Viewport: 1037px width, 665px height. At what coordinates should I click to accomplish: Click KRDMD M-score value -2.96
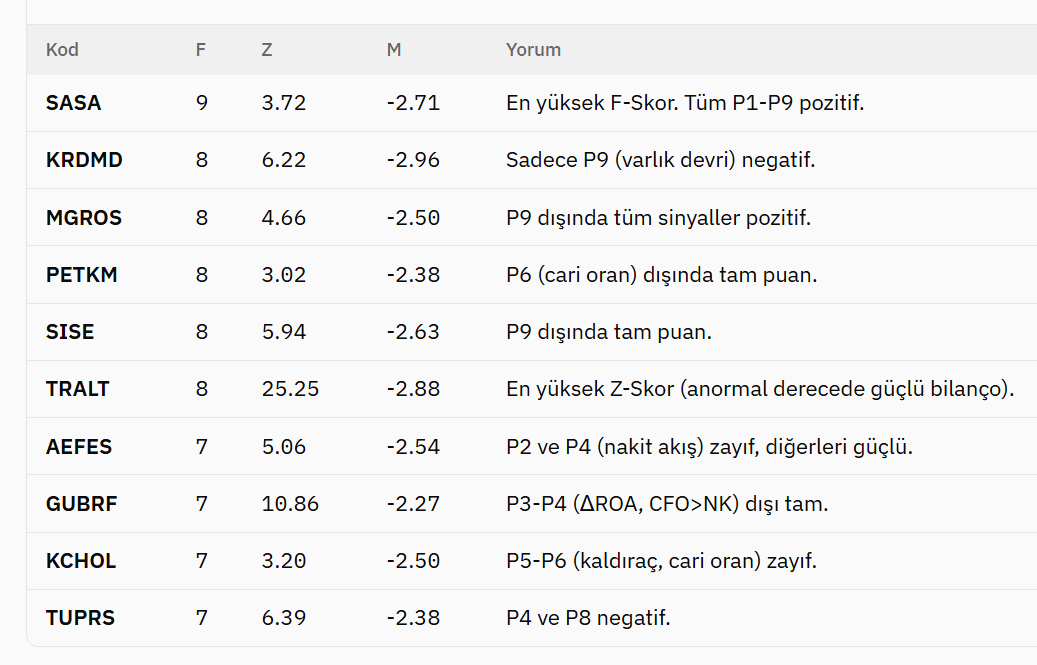click(x=413, y=160)
